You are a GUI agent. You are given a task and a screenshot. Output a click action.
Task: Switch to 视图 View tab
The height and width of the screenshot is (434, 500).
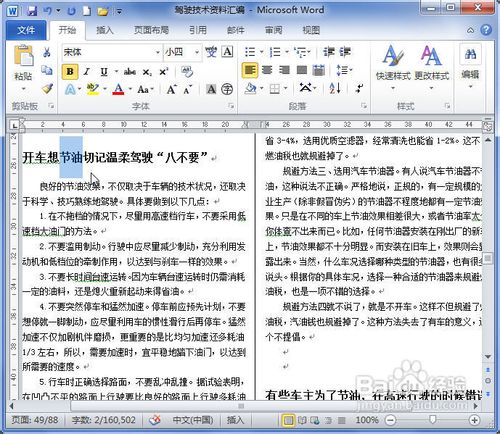click(311, 30)
